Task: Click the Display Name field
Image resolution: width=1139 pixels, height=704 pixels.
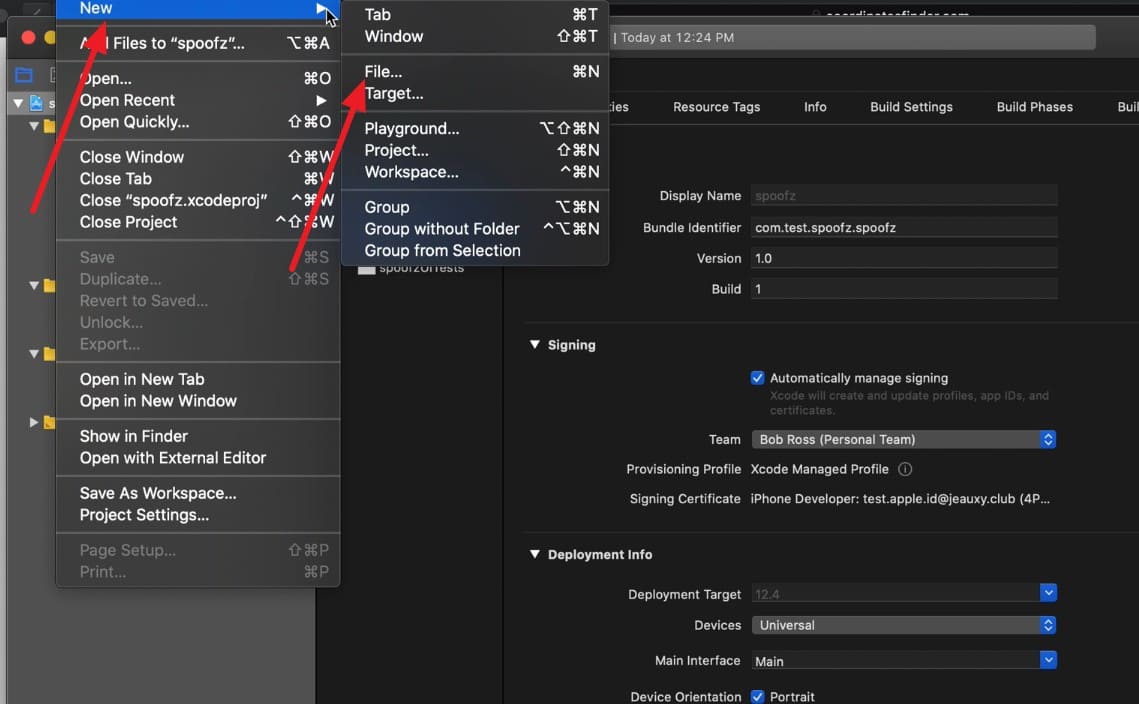Action: click(904, 195)
